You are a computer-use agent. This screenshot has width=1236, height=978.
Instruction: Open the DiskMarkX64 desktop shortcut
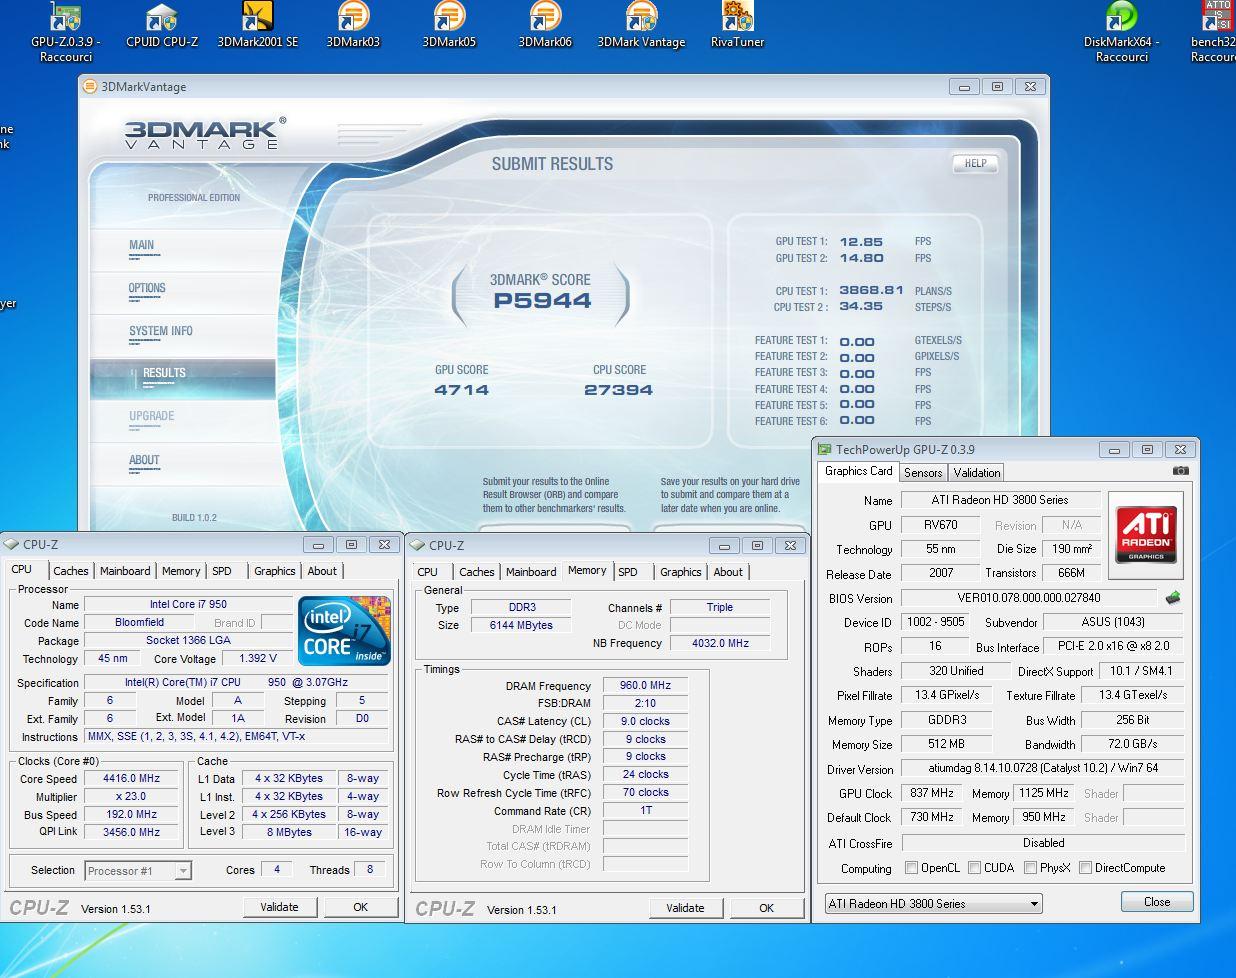[1122, 32]
